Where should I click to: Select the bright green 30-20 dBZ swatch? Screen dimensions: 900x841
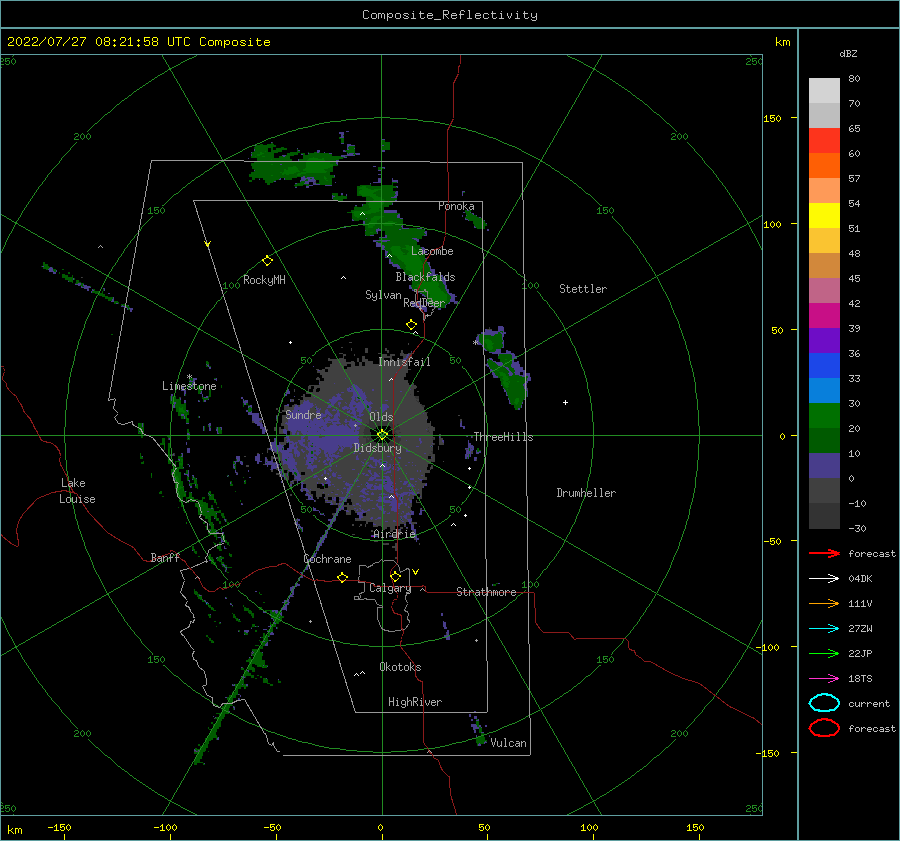(824, 416)
